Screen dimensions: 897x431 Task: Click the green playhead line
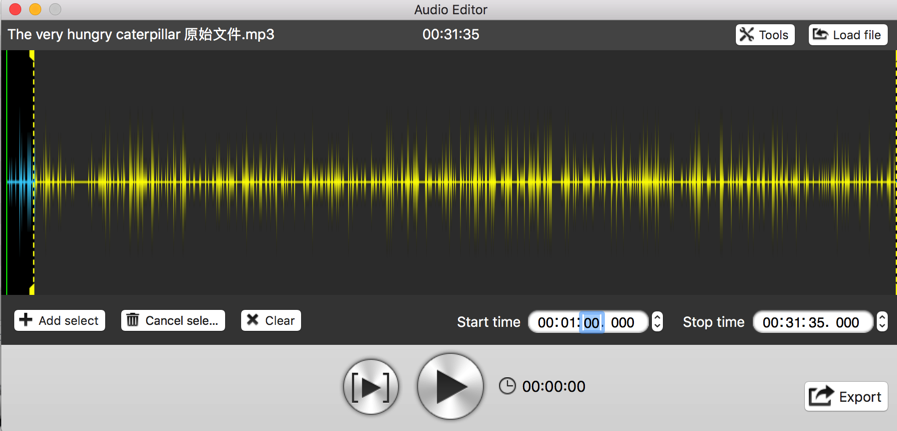[6, 172]
